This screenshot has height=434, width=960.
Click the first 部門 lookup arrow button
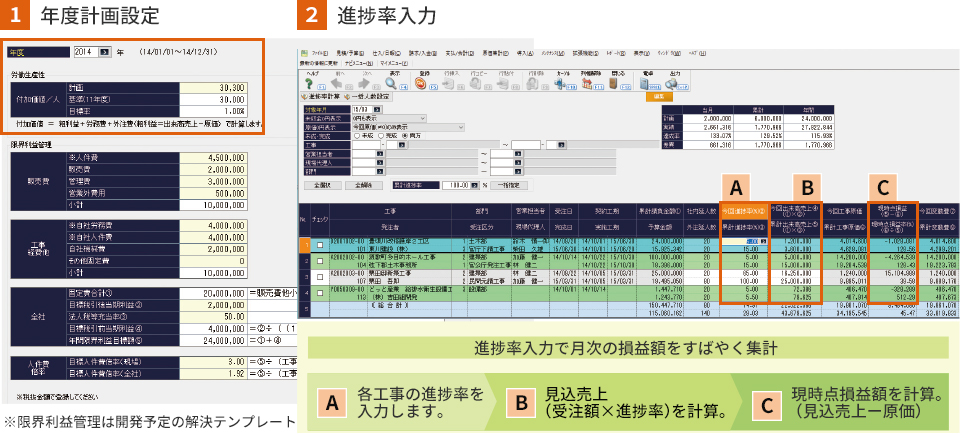click(x=380, y=171)
